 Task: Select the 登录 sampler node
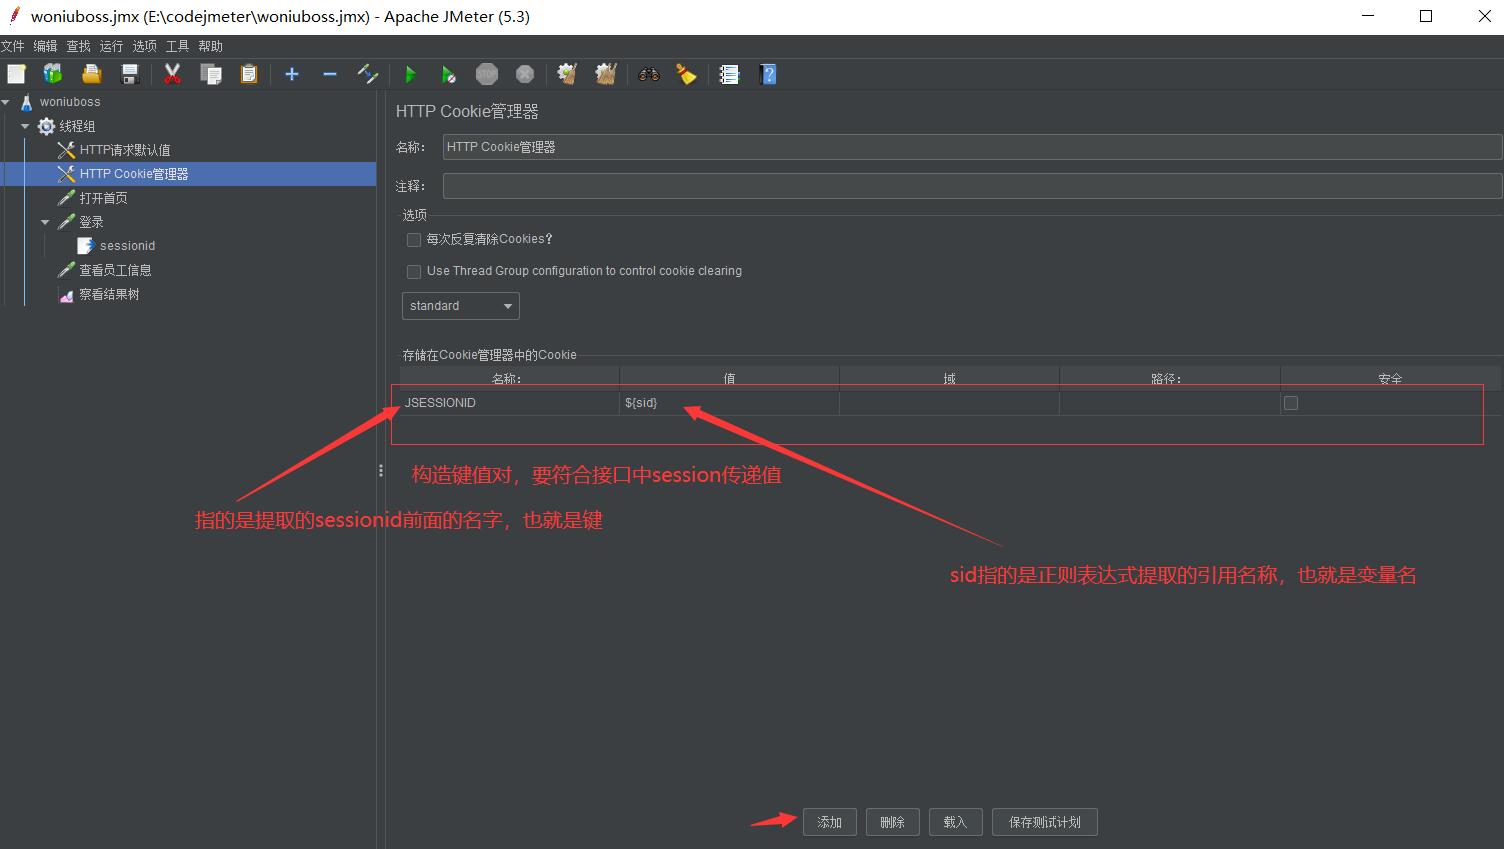click(92, 222)
